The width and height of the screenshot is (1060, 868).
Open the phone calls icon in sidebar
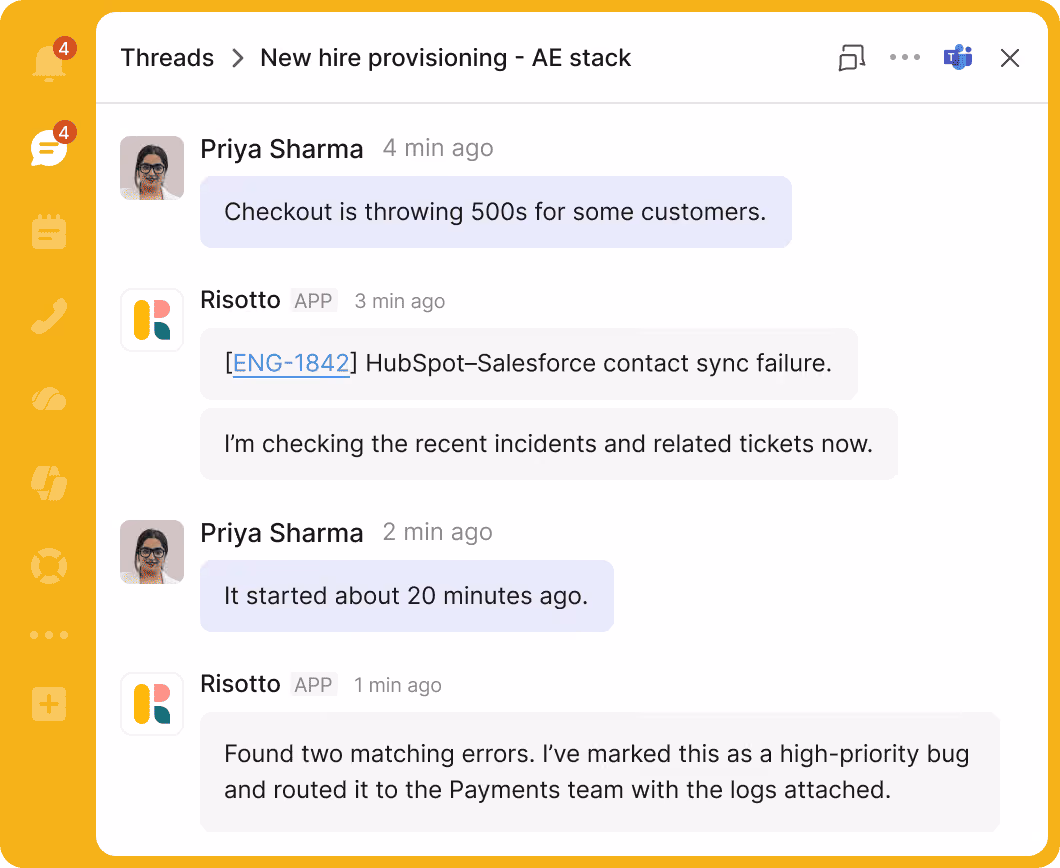click(x=49, y=316)
